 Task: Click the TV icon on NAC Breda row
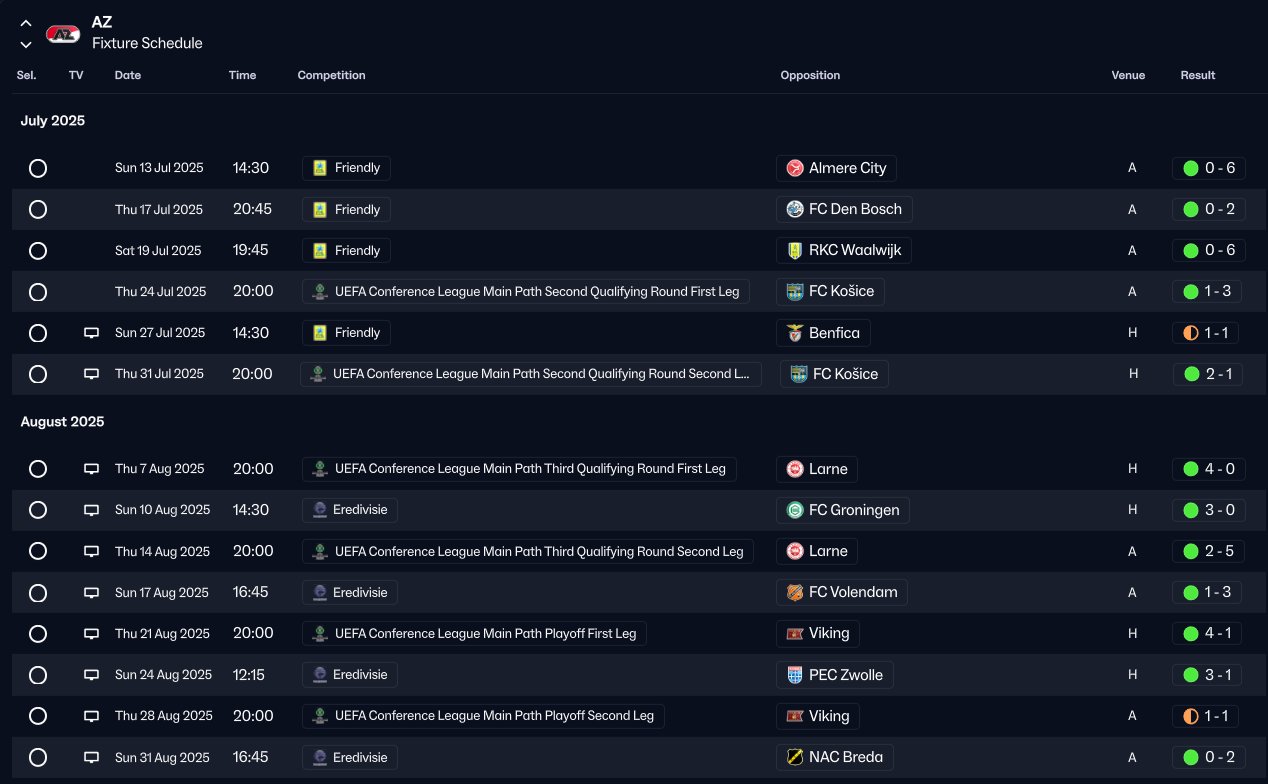[x=91, y=757]
